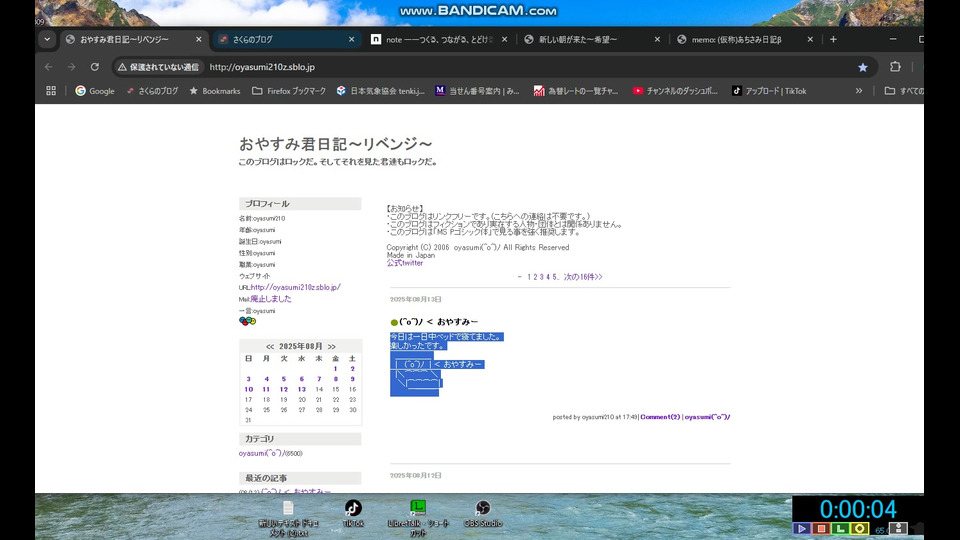Click the colorful profile image icon
Screen dimensions: 960x540
coord(247,321)
